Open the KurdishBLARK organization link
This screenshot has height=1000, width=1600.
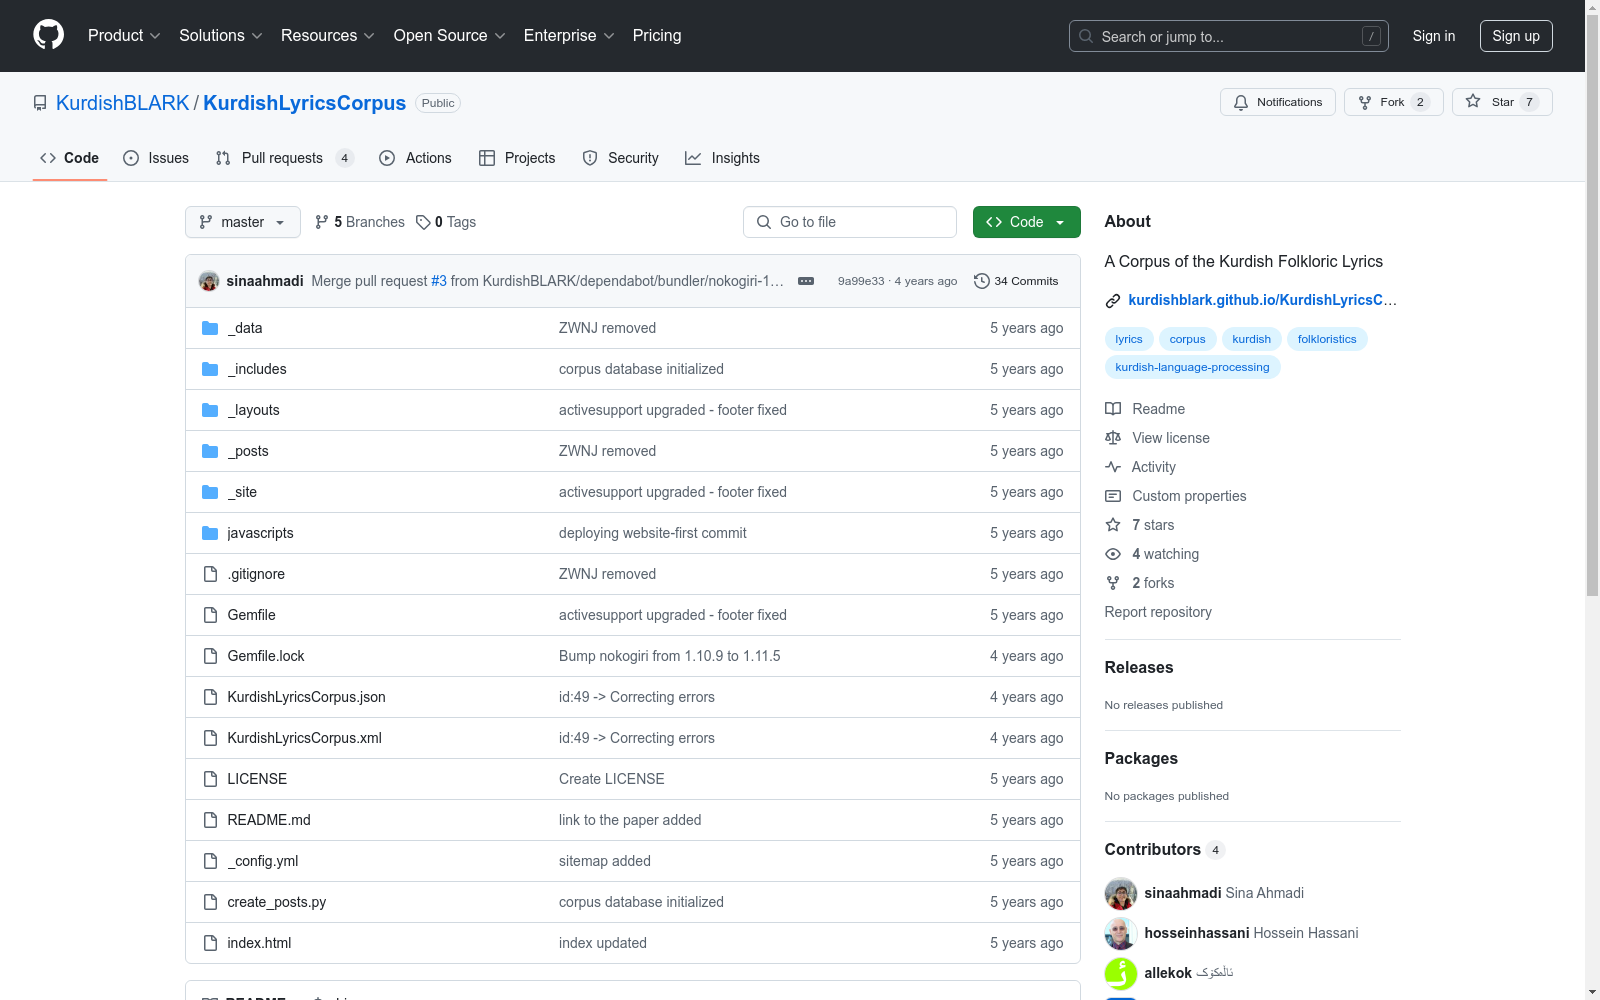[x=123, y=103]
